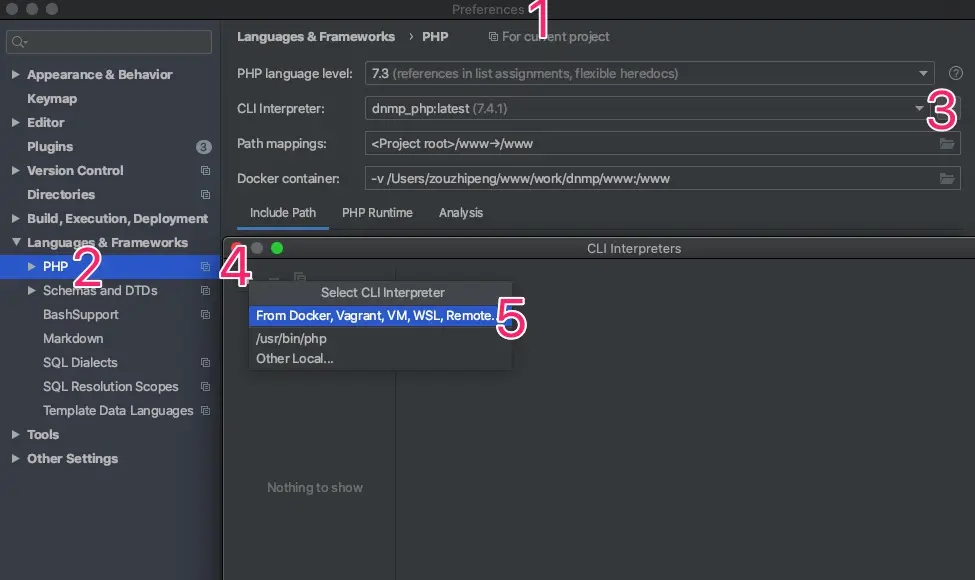Select Other Local... interpreter option
This screenshot has width=975, height=580.
[380, 359]
